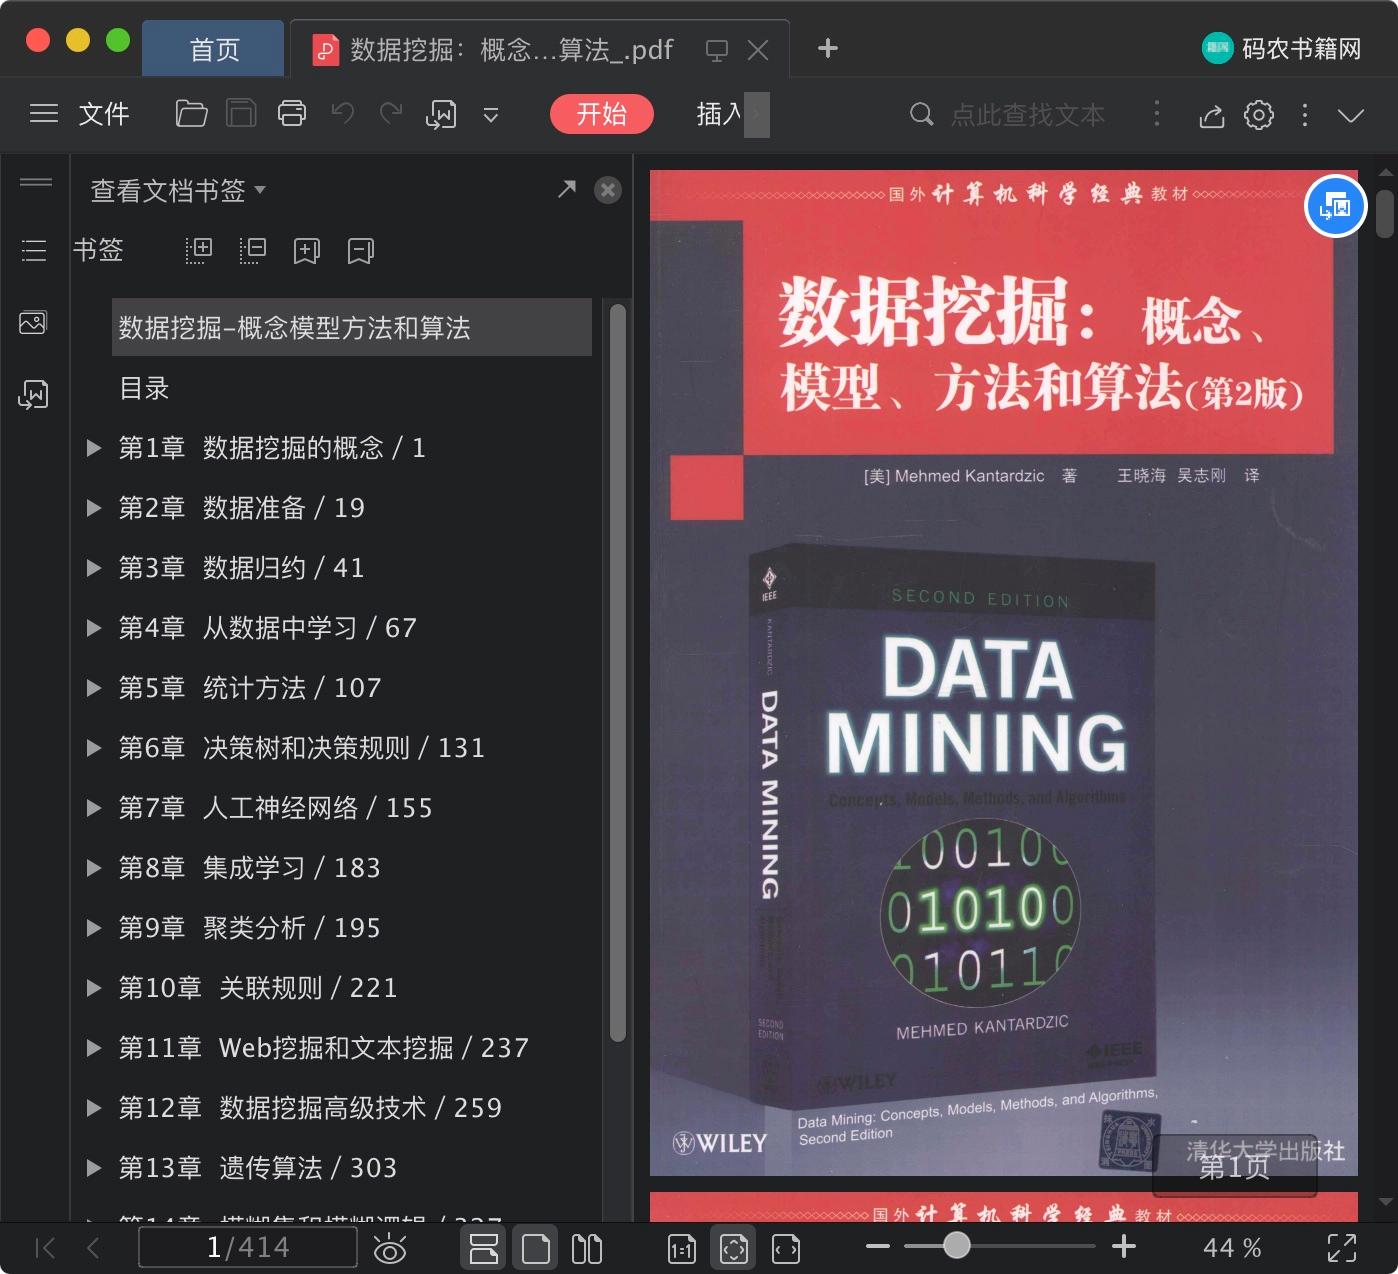Viewport: 1398px width, 1274px height.
Task: Click the page number field 1/414
Action: coord(248,1247)
